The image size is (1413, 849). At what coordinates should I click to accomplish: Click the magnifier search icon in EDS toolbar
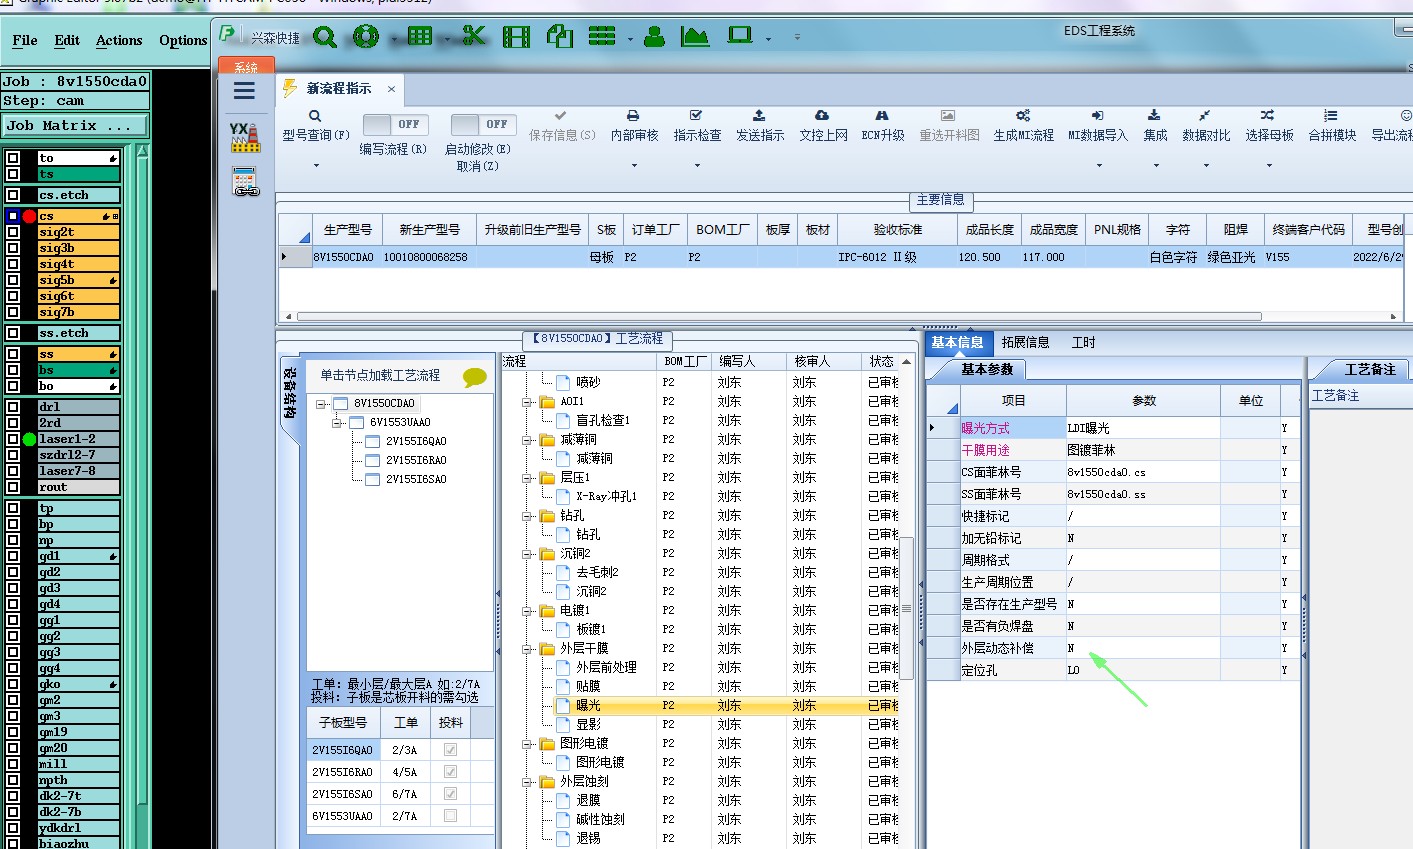(x=325, y=37)
